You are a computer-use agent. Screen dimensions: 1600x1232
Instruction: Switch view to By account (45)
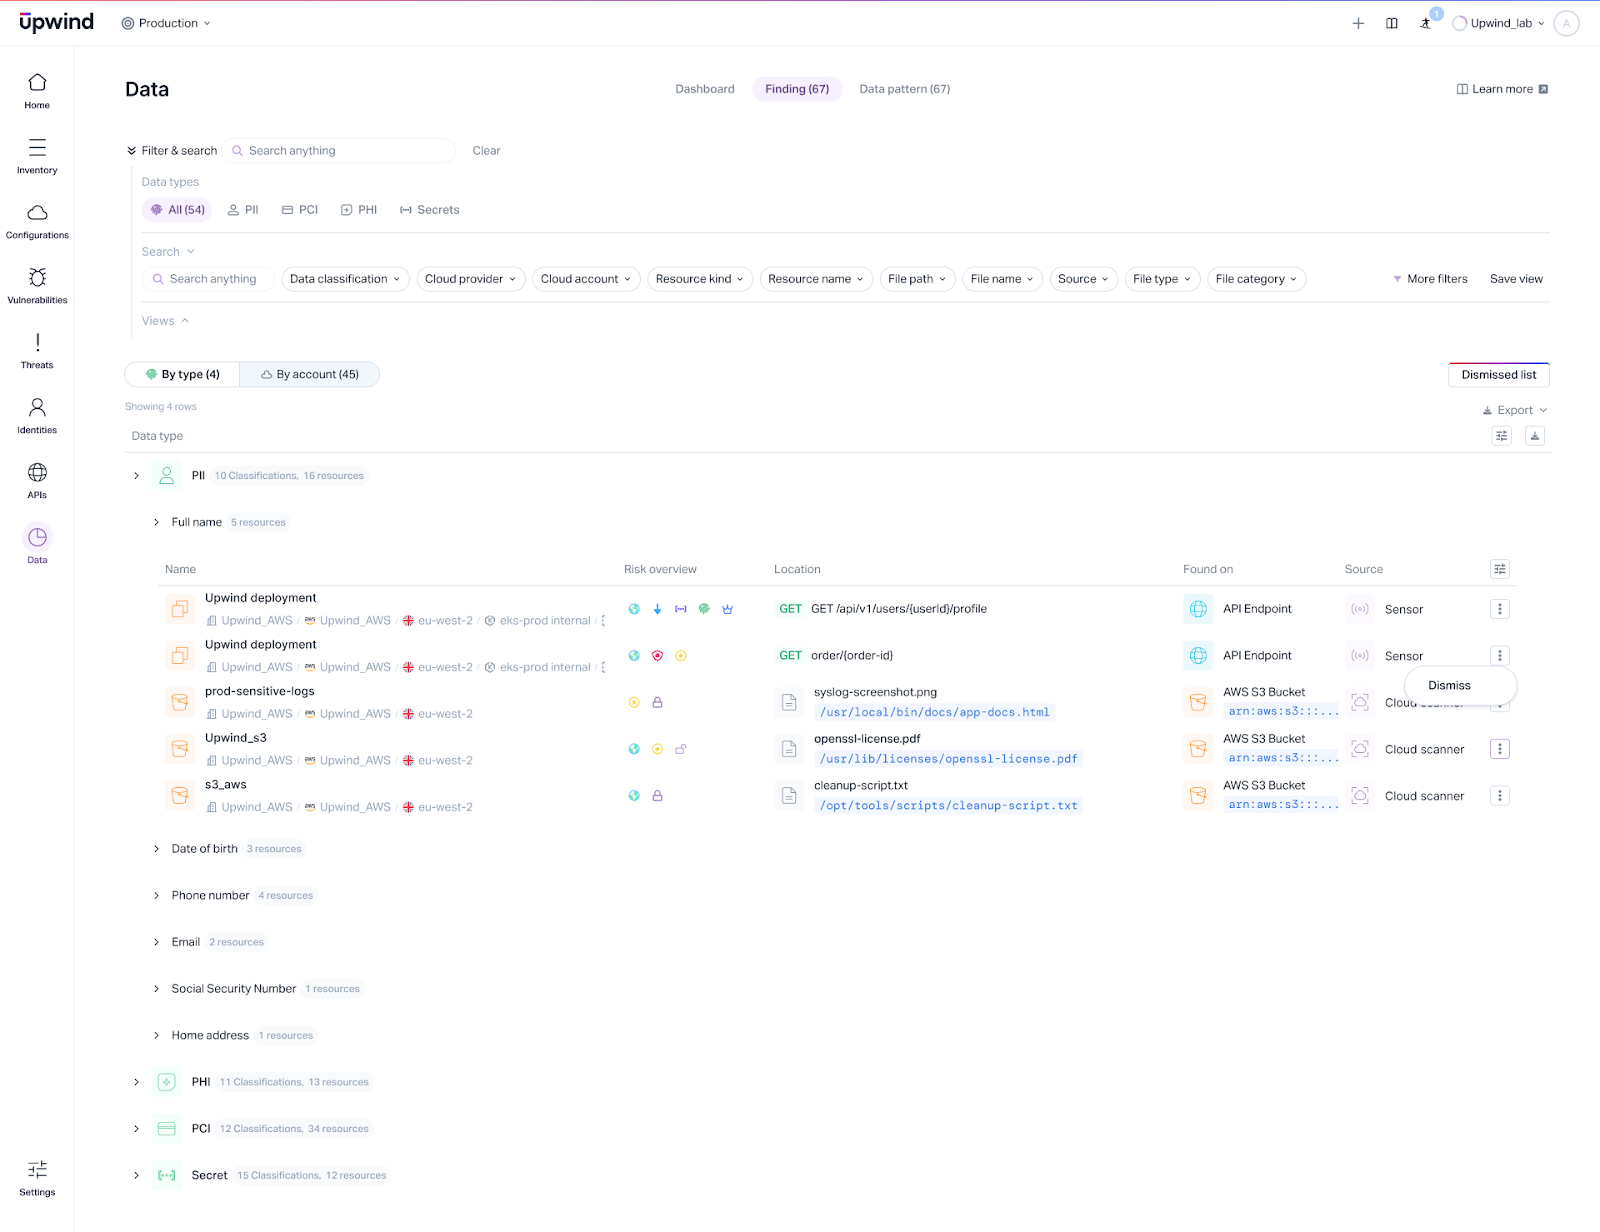[310, 374]
